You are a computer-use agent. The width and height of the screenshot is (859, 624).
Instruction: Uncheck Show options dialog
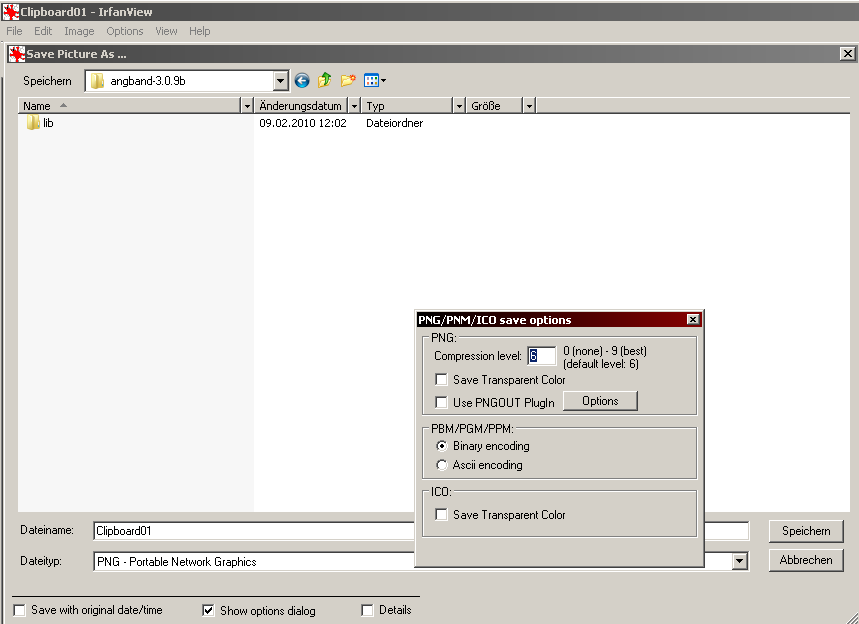click(208, 610)
